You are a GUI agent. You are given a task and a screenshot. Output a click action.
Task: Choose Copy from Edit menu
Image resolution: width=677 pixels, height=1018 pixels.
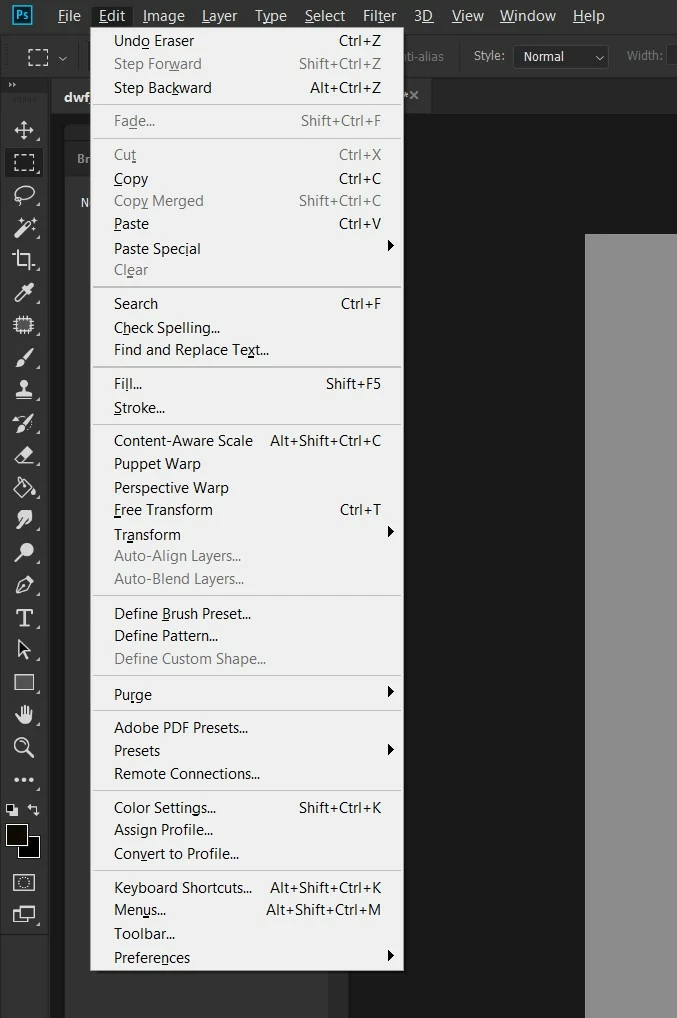[x=247, y=179]
